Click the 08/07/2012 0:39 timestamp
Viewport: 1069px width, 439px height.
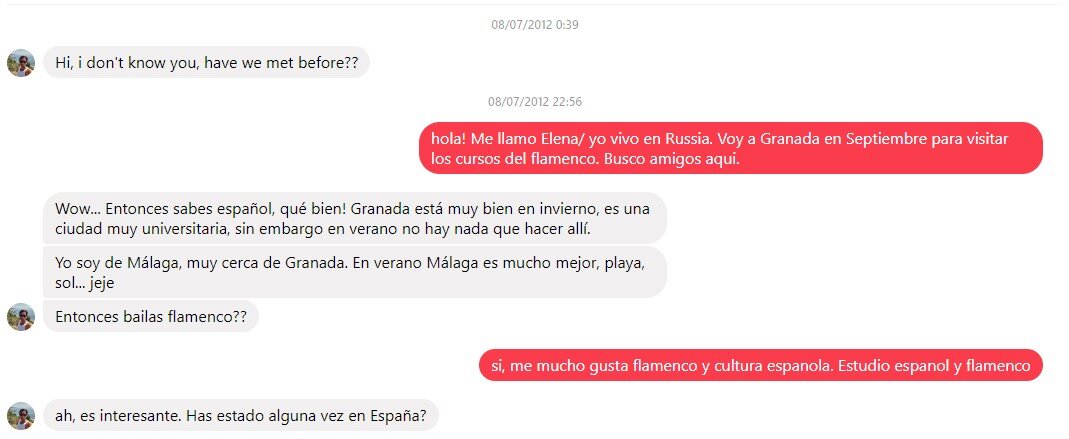[x=535, y=25]
